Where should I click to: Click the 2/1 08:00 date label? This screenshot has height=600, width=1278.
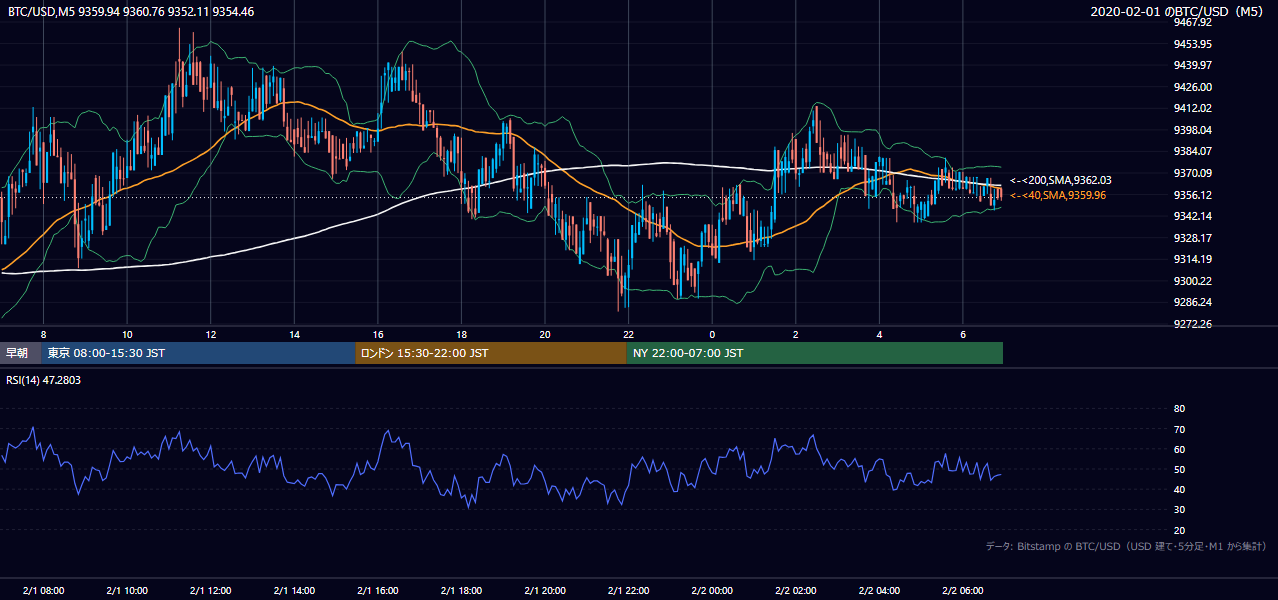tap(43, 590)
